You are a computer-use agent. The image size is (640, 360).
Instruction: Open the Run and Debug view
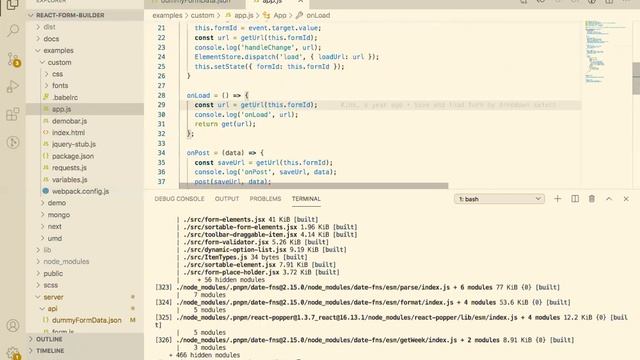pos(13,87)
